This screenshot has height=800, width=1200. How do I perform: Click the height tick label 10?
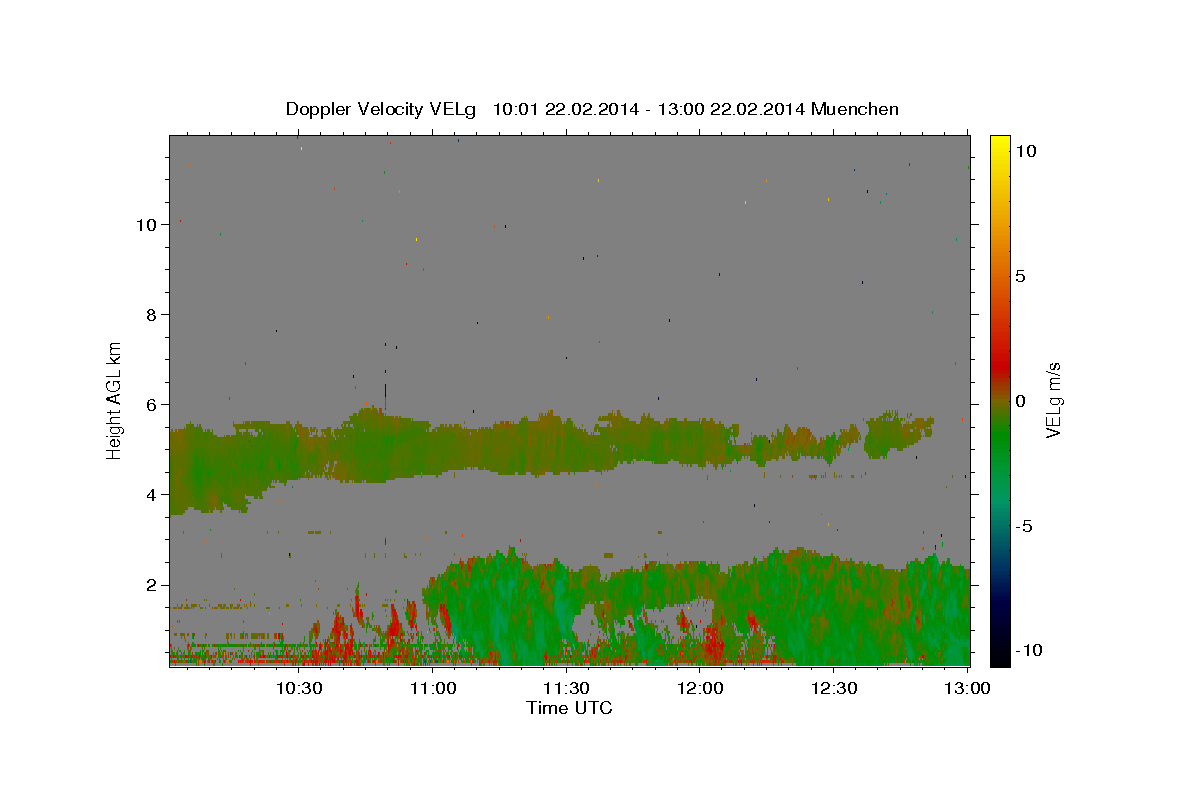pyautogui.click(x=147, y=225)
